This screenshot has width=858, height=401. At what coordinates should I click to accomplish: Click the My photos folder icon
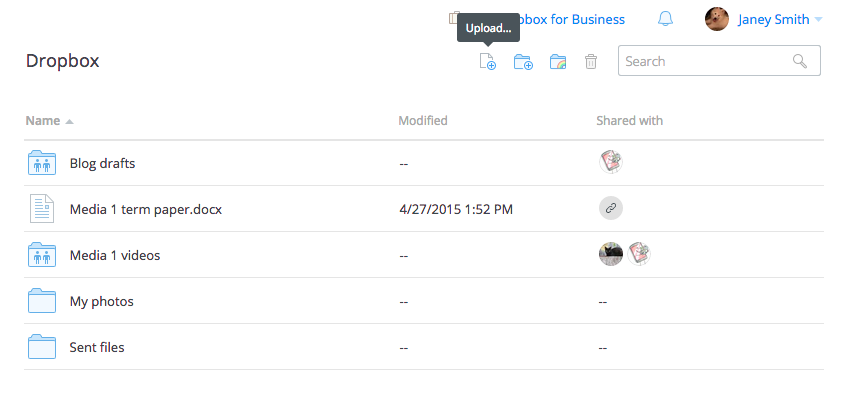[42, 301]
